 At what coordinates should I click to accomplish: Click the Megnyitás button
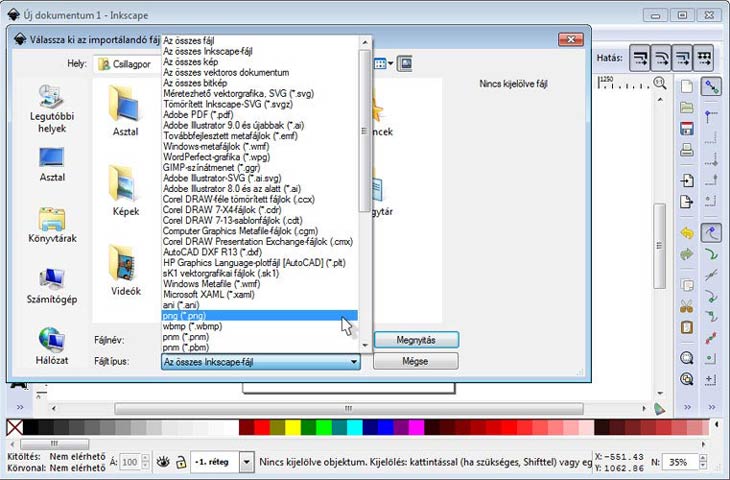pos(415,339)
